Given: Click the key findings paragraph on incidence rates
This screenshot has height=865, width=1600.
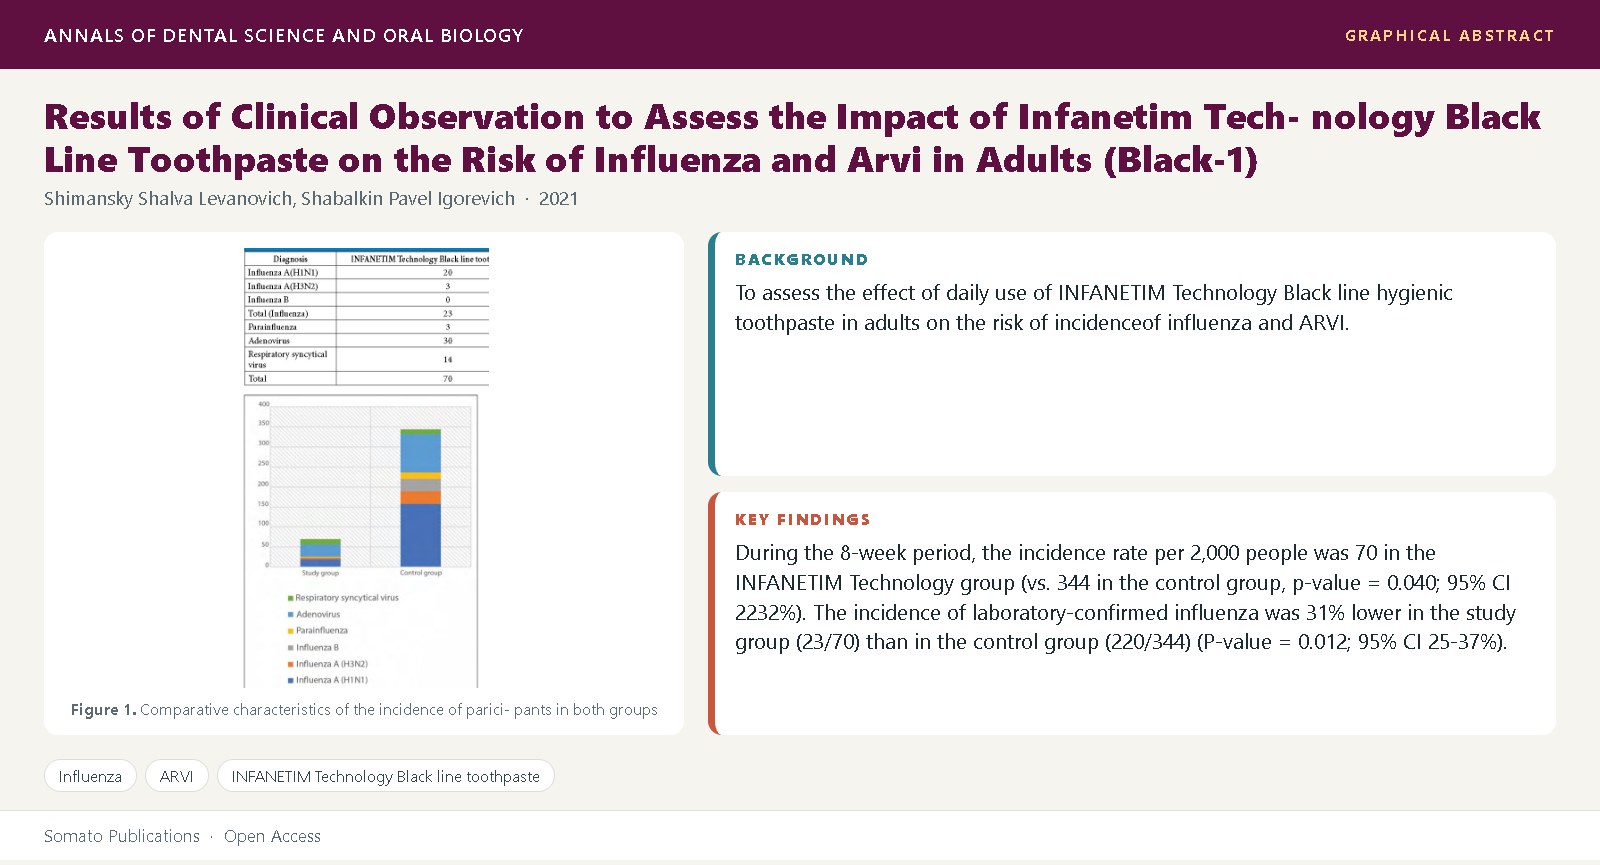Looking at the screenshot, I should tap(1125, 597).
